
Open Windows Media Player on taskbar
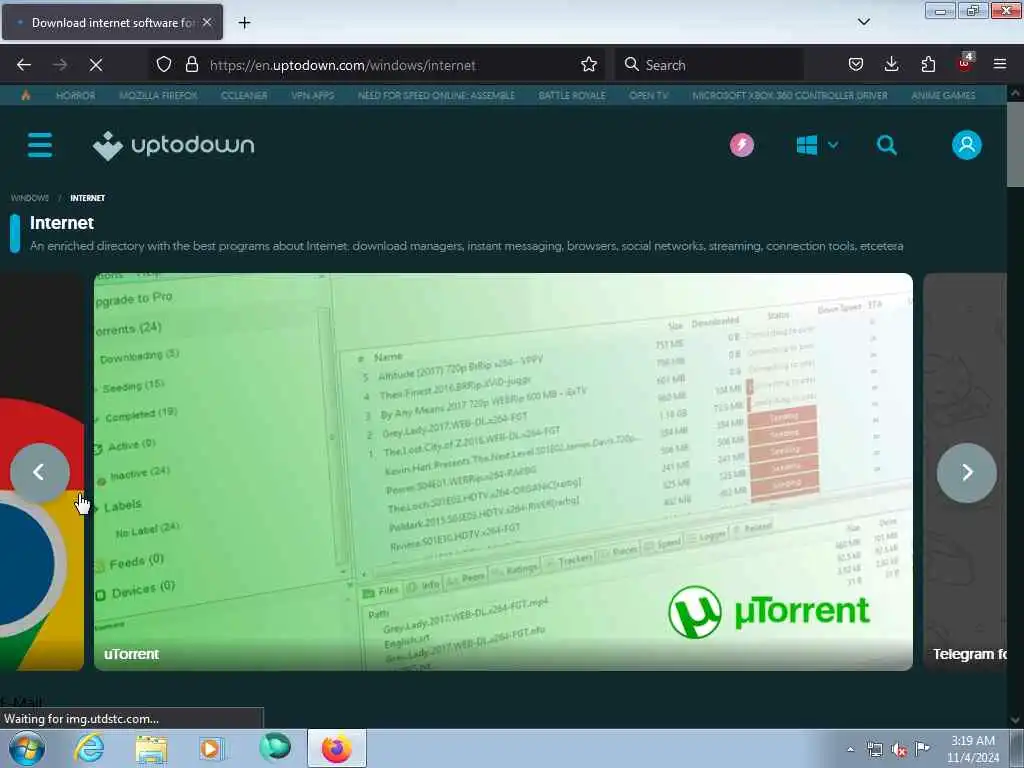point(212,748)
